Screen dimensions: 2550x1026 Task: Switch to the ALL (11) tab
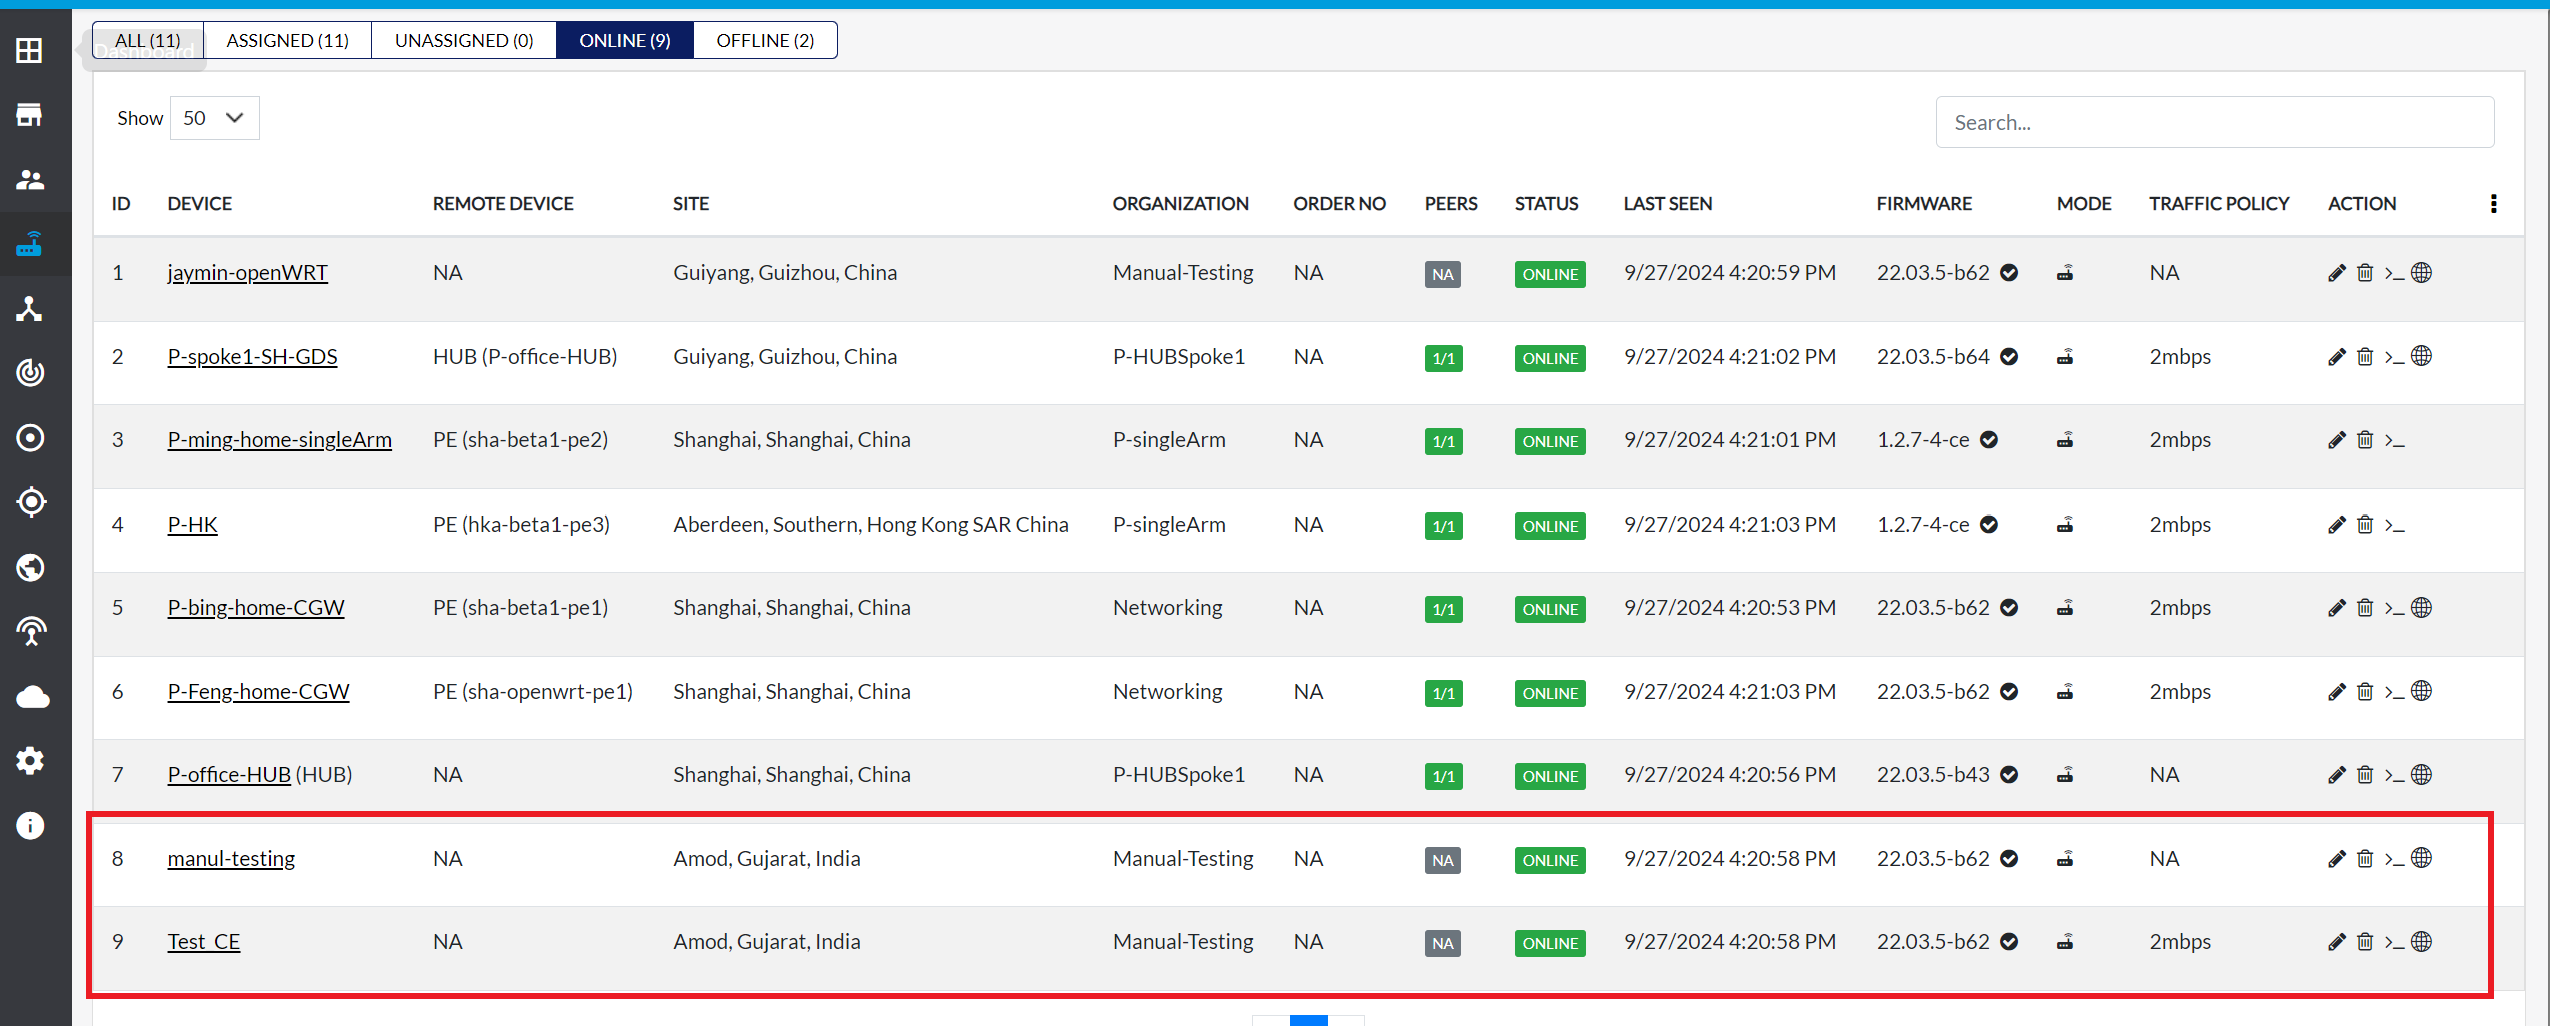[148, 40]
